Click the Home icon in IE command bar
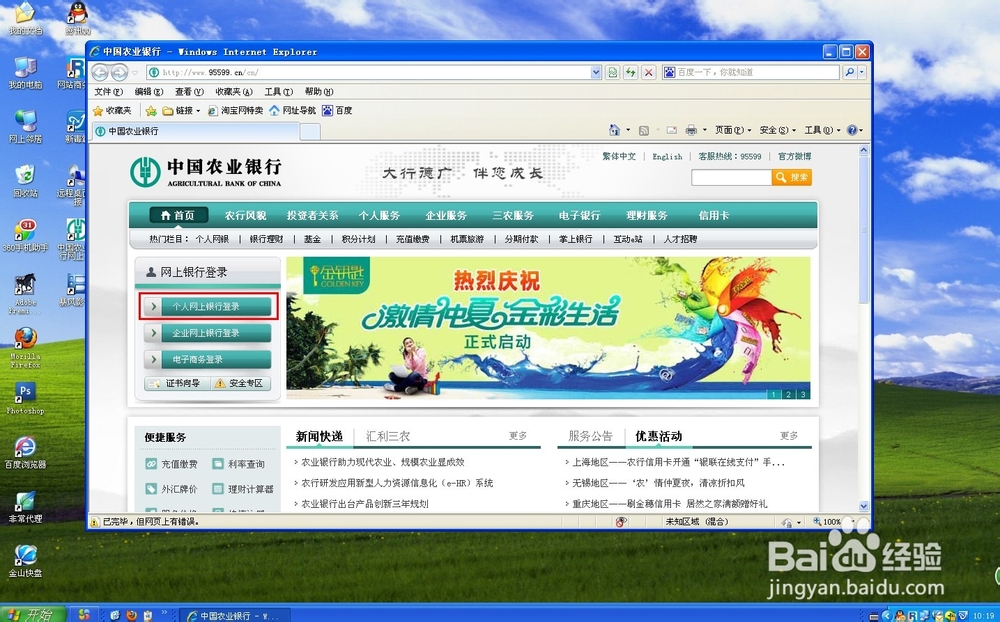 [x=614, y=130]
